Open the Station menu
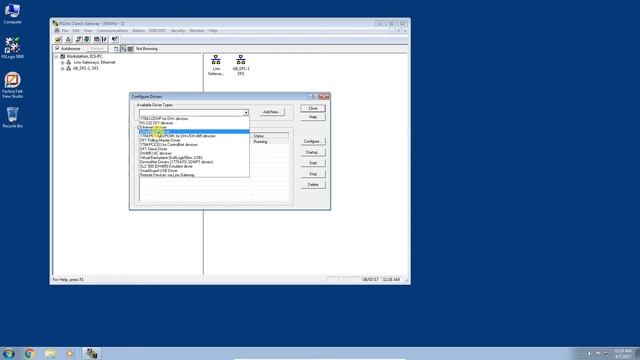Screen dimensions: 640x360 [x=138, y=31]
